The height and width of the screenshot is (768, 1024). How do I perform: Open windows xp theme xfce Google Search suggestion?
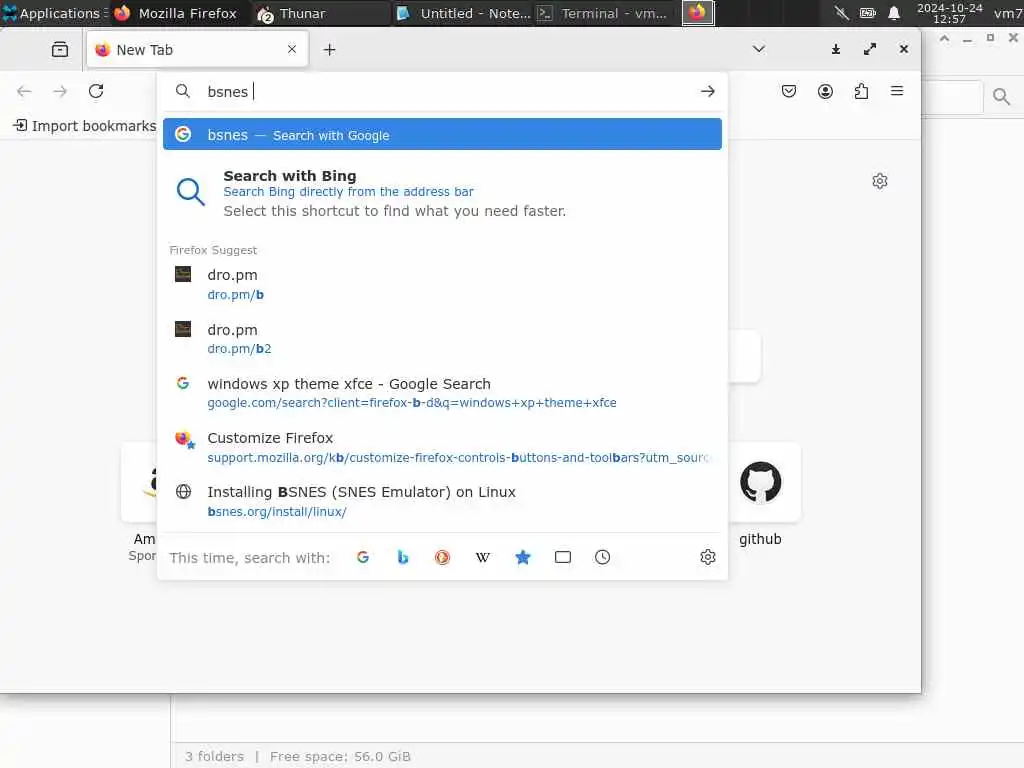click(442, 392)
